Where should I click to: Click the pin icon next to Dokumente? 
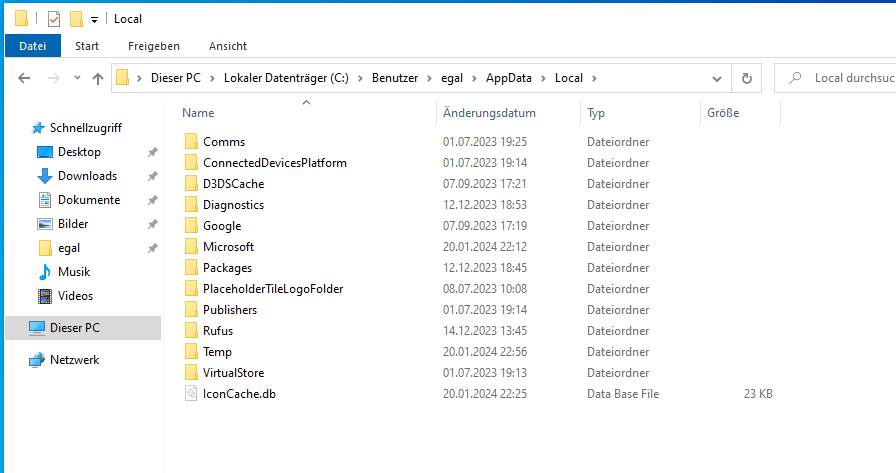(153, 200)
